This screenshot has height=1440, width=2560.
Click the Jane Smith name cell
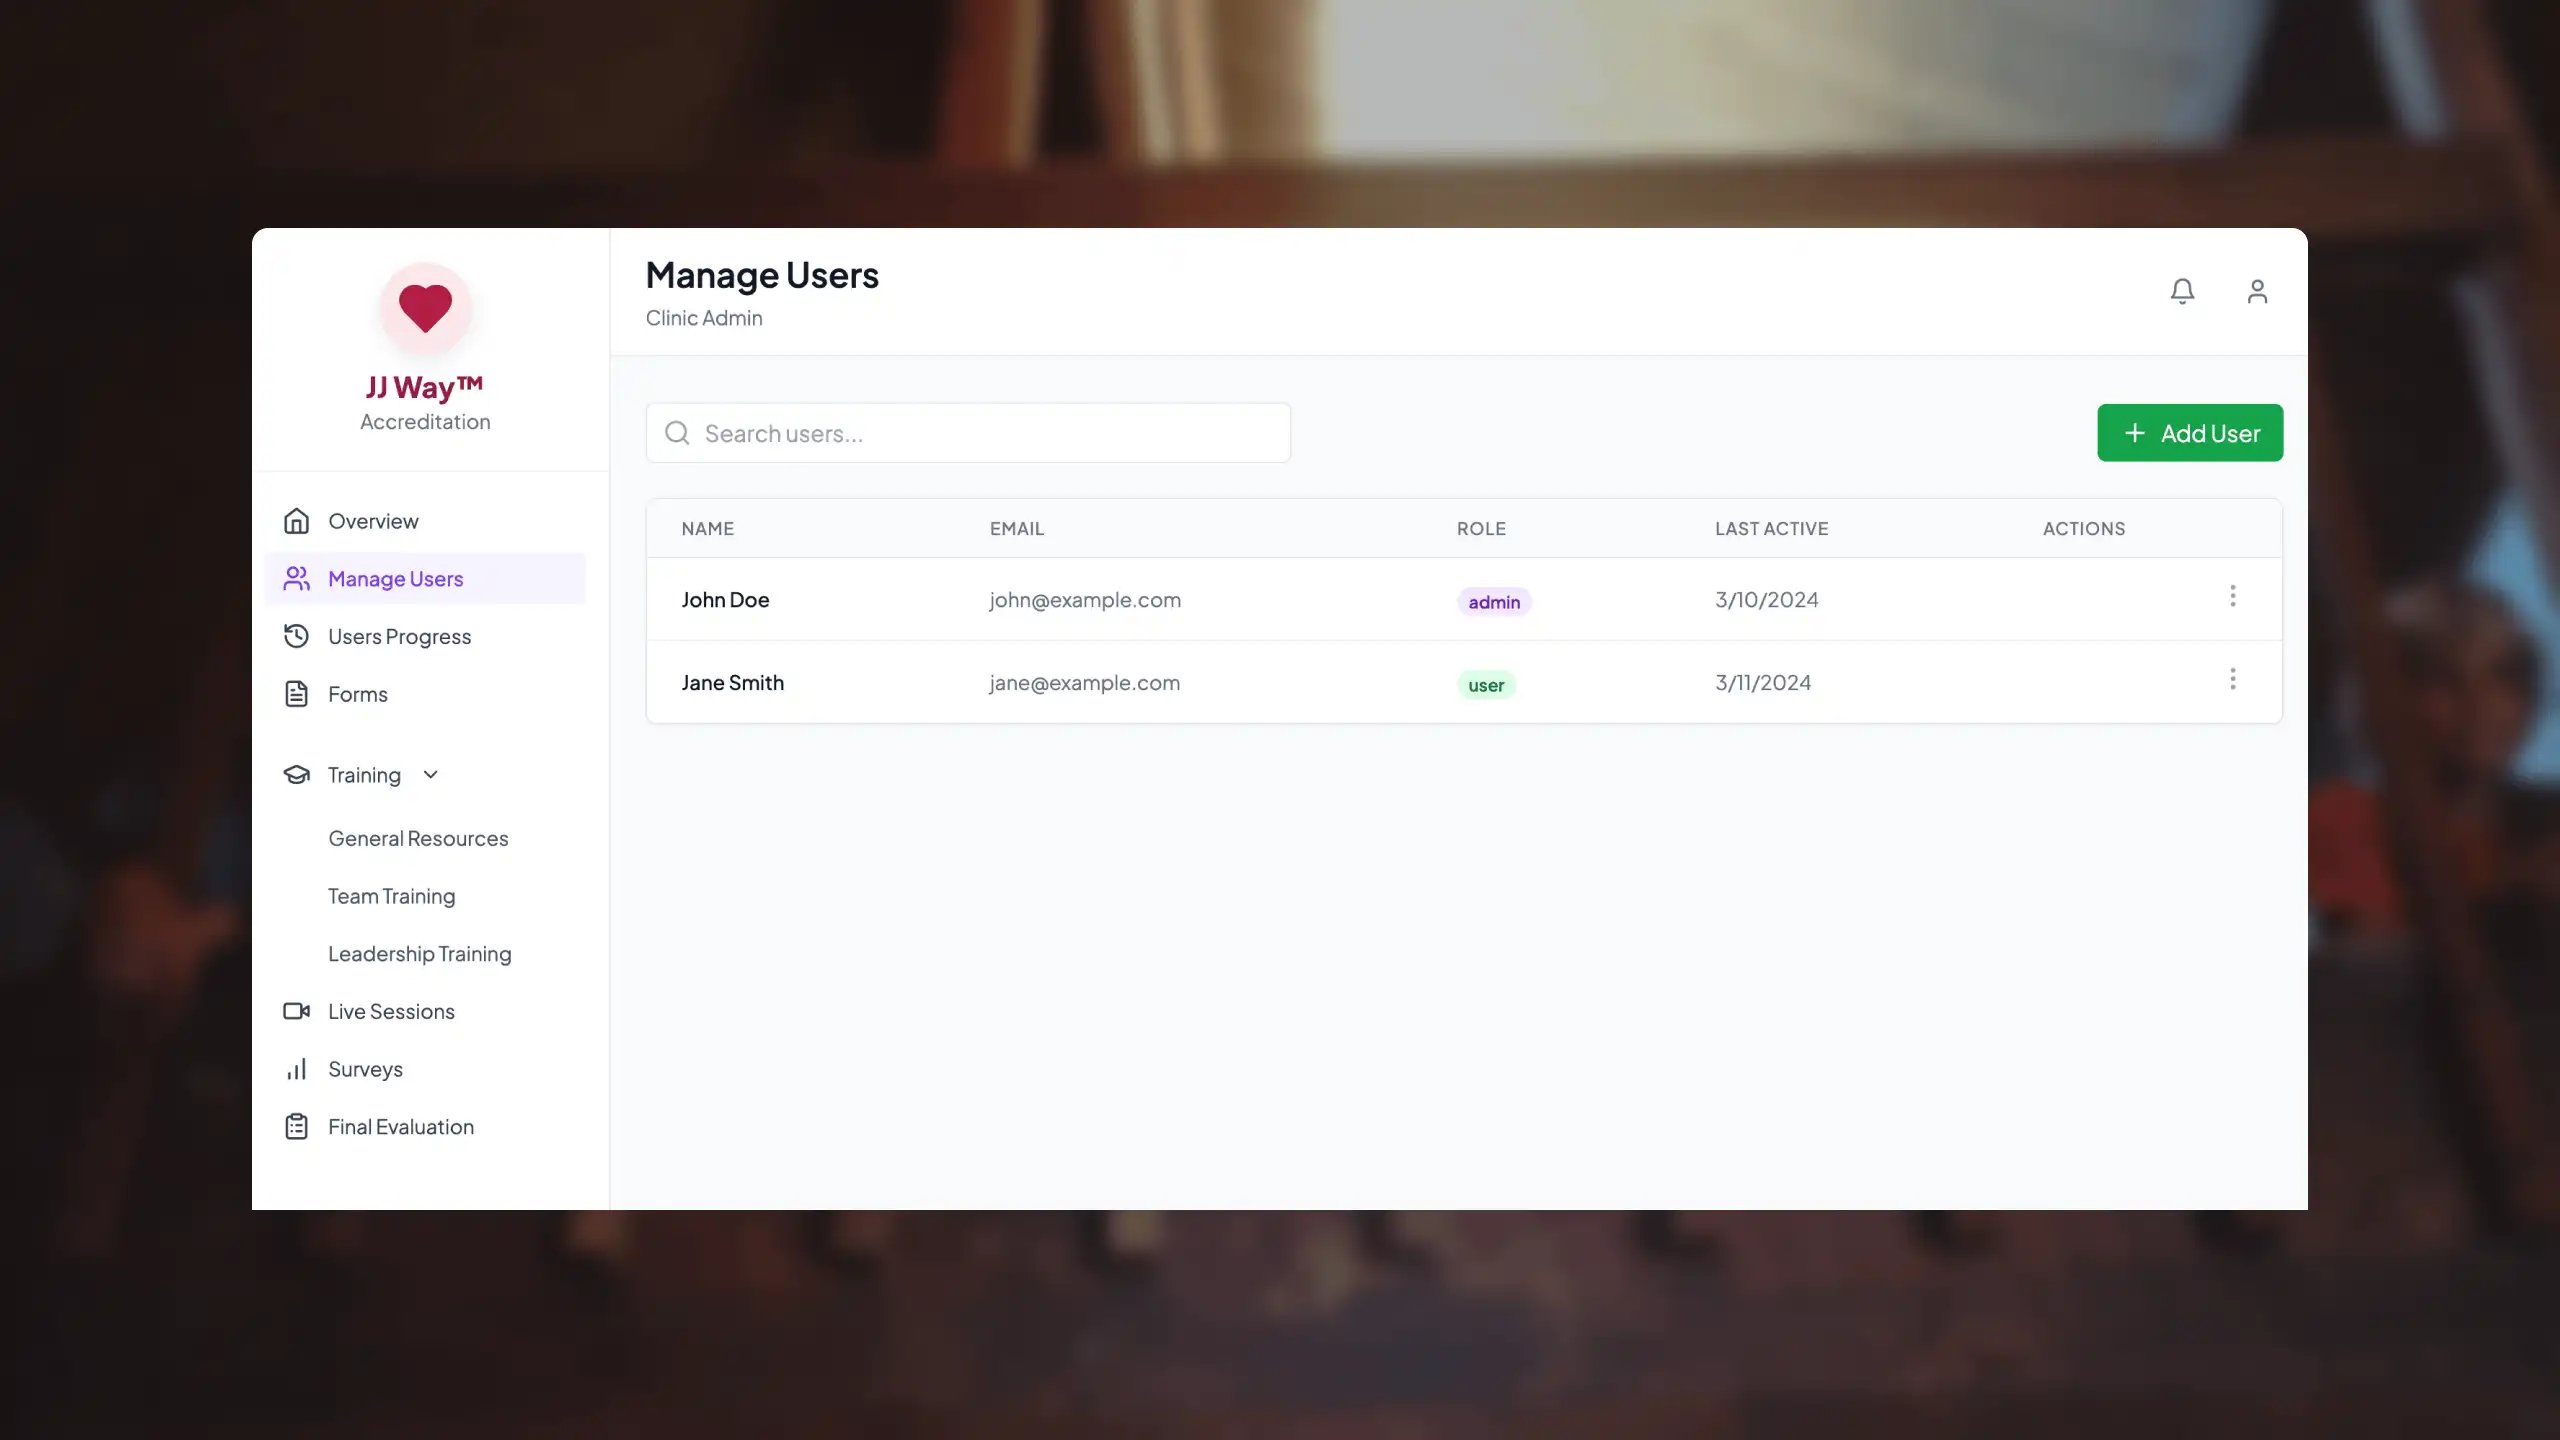click(732, 683)
